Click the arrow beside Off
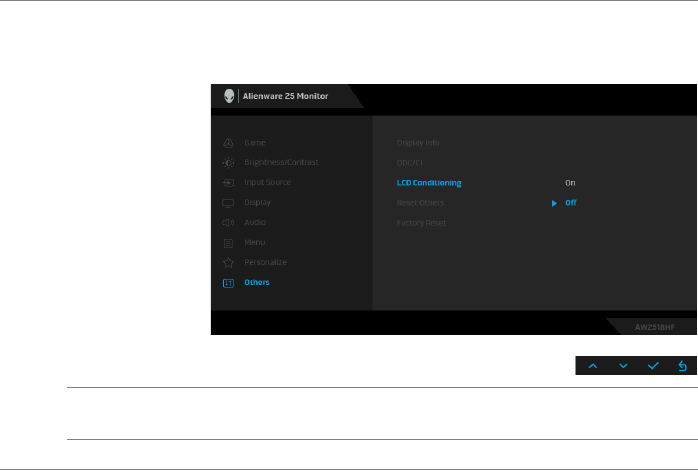Image resolution: width=698 pixels, height=470 pixels. [554, 203]
